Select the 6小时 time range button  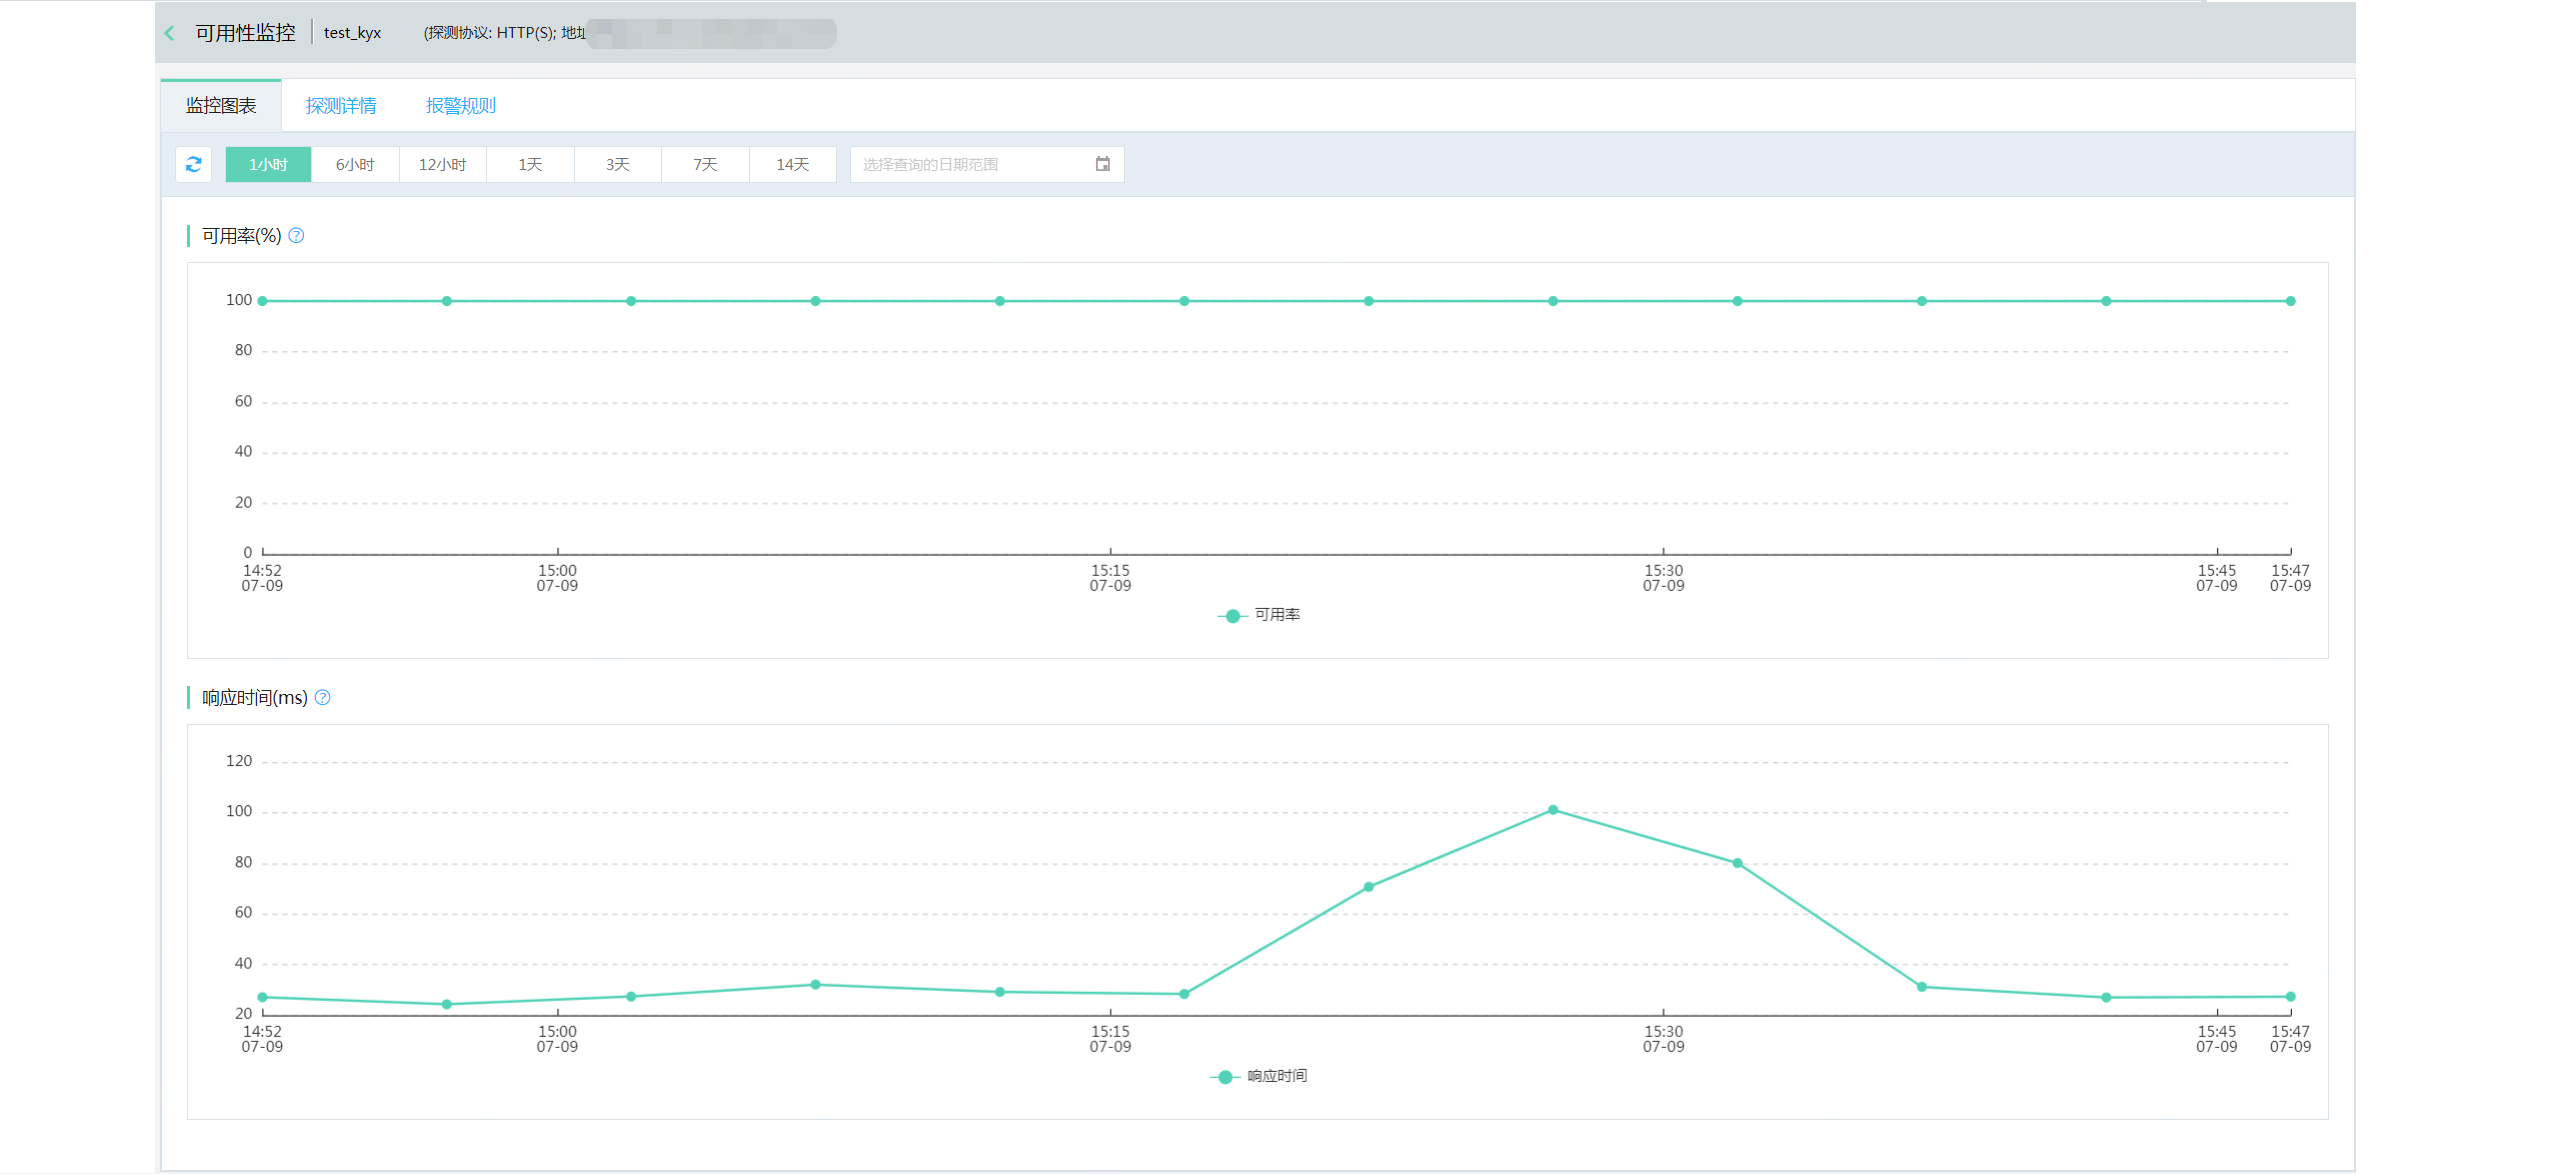(355, 164)
